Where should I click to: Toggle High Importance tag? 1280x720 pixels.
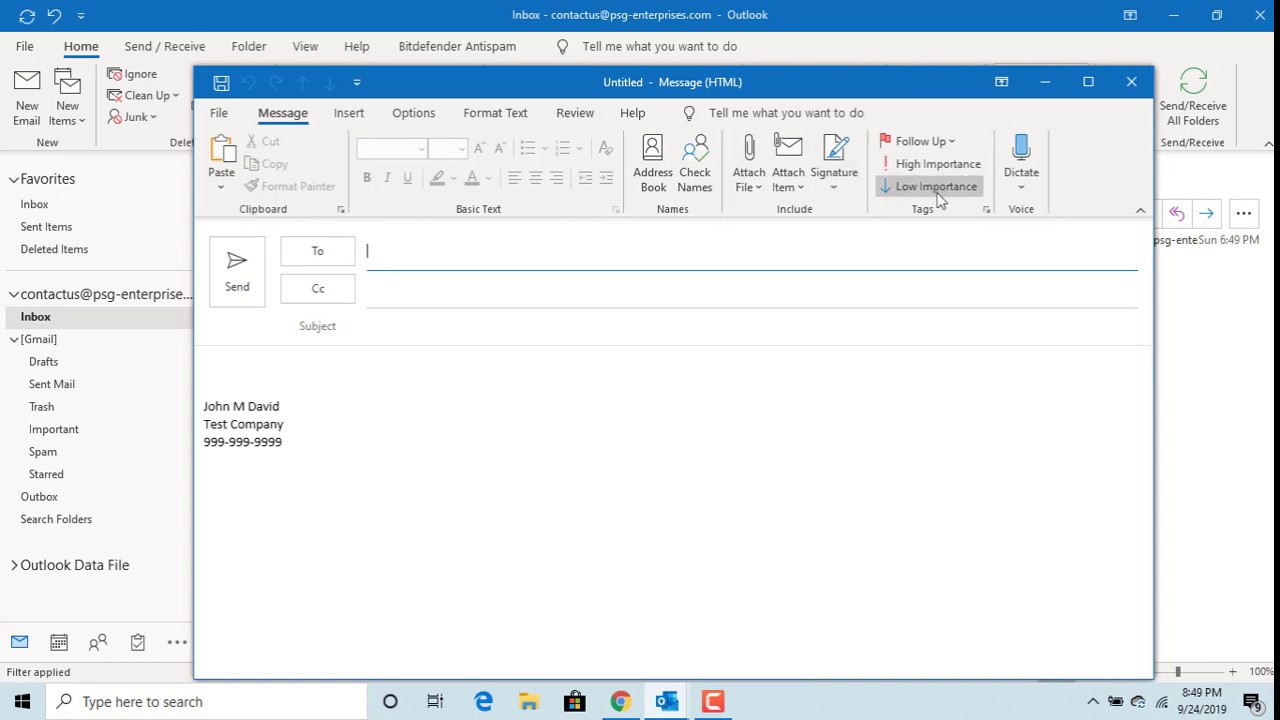[930, 164]
